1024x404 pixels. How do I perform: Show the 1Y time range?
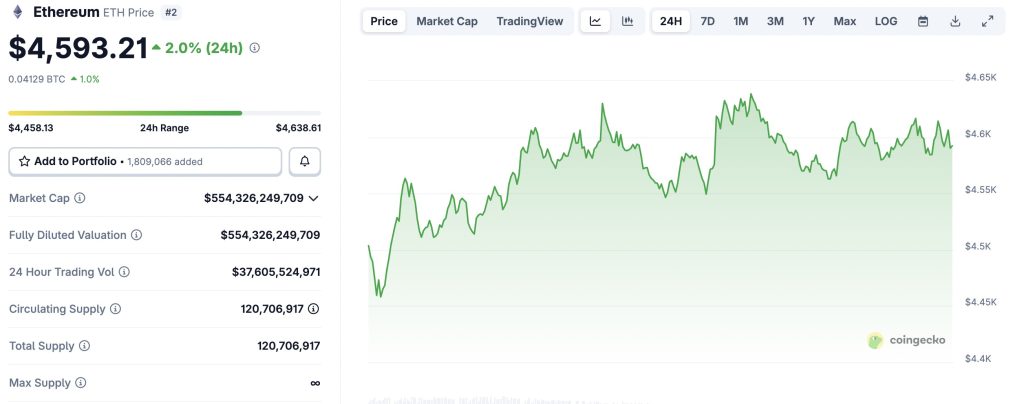click(808, 21)
